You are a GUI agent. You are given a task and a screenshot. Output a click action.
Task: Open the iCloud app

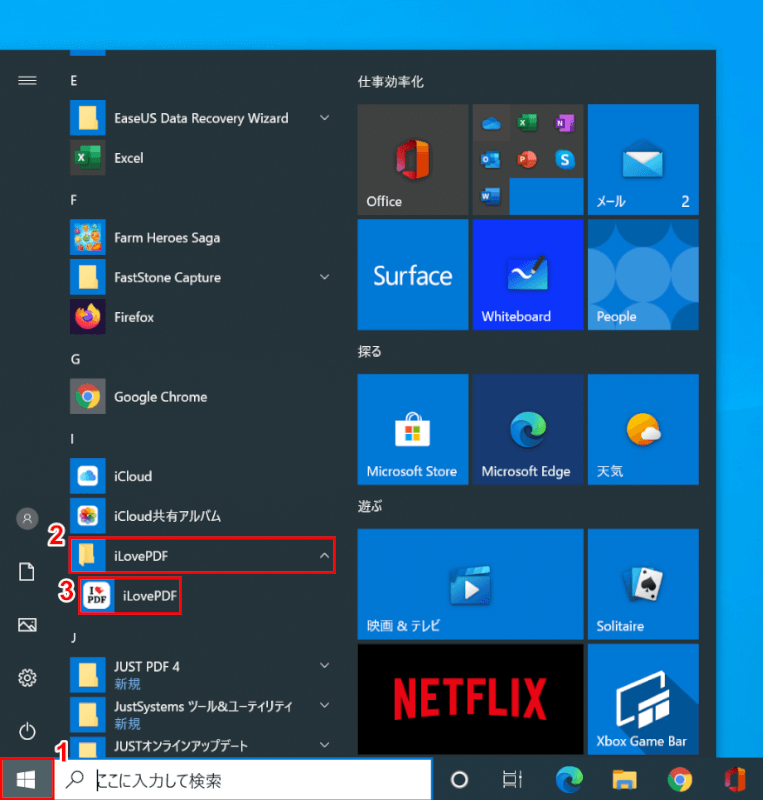132,476
